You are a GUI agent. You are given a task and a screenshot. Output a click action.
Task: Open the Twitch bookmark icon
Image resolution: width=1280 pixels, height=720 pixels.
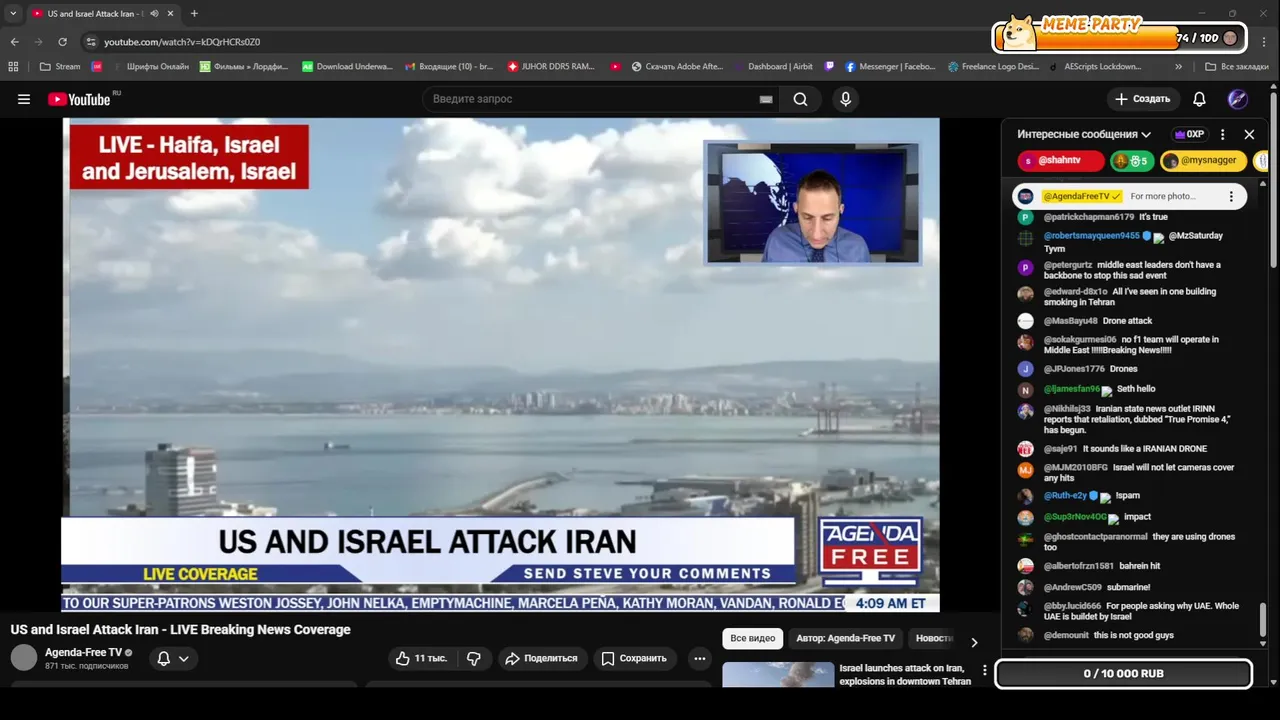(x=829, y=67)
